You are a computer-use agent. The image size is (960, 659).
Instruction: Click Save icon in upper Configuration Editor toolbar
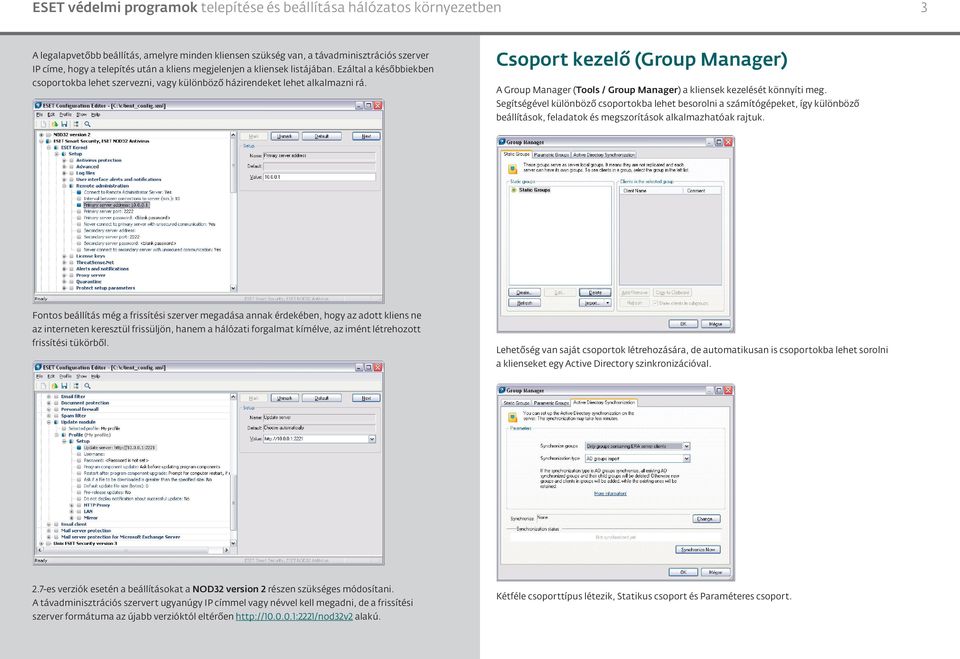[x=64, y=124]
